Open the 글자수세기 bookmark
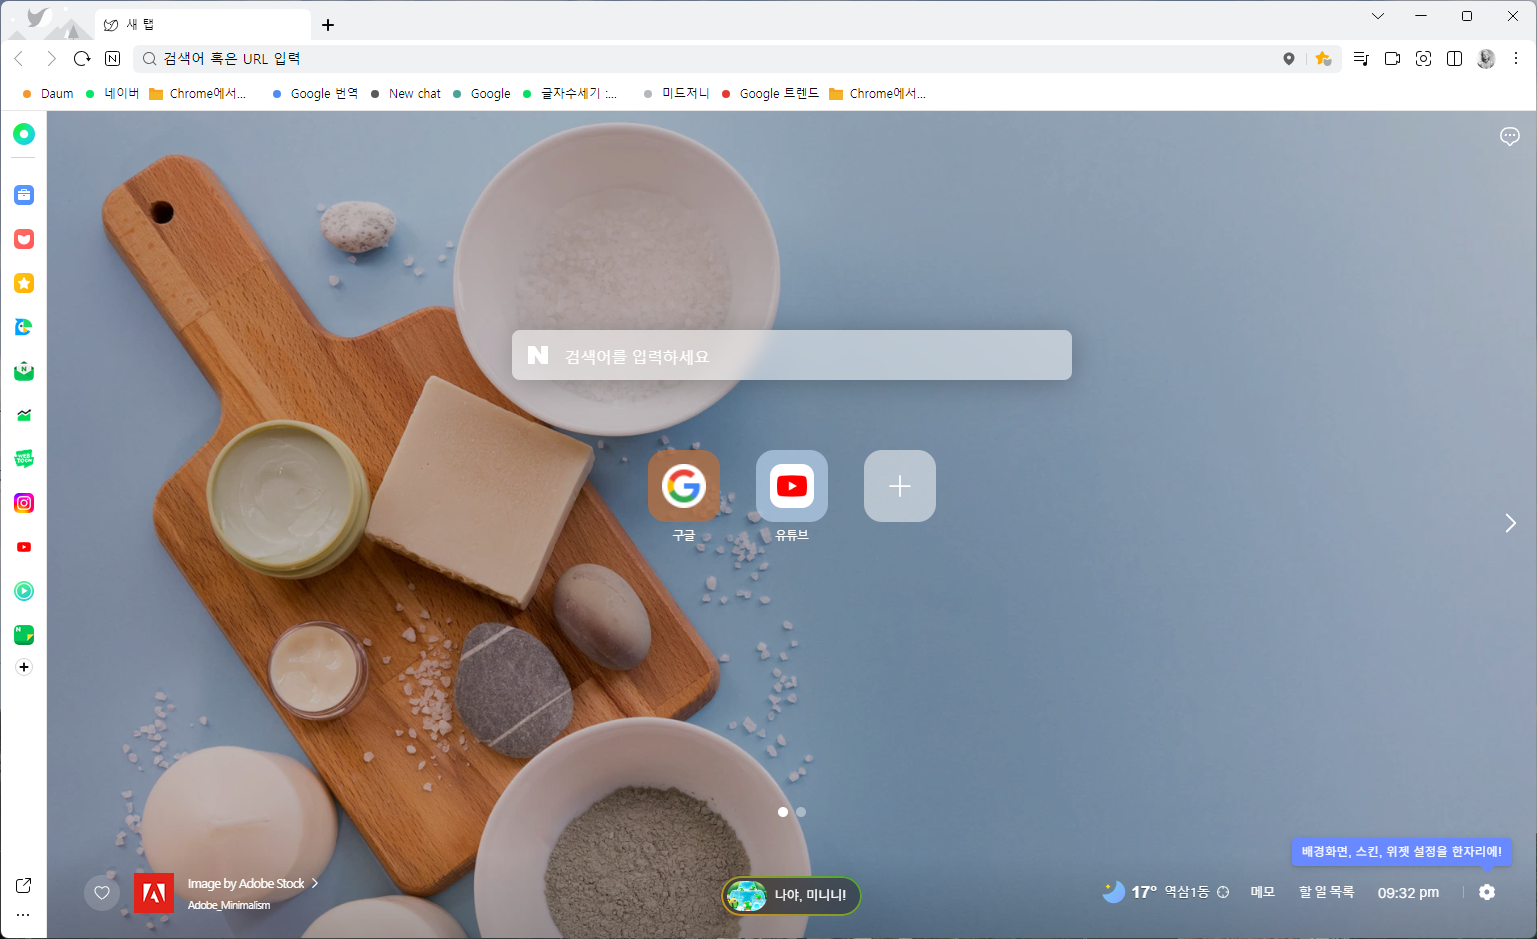This screenshot has height=939, width=1537. pos(569,93)
